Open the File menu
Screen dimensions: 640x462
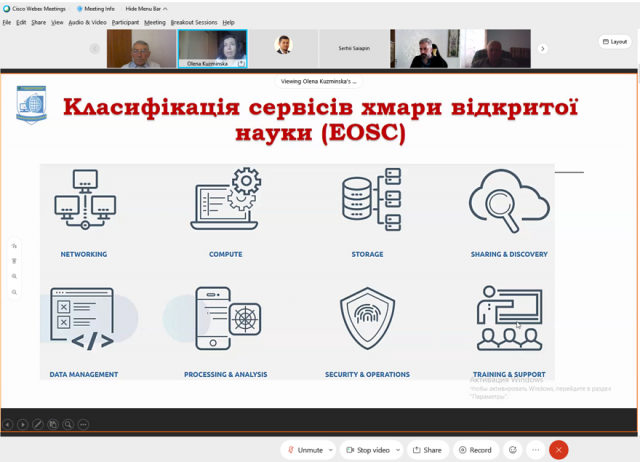(7, 22)
